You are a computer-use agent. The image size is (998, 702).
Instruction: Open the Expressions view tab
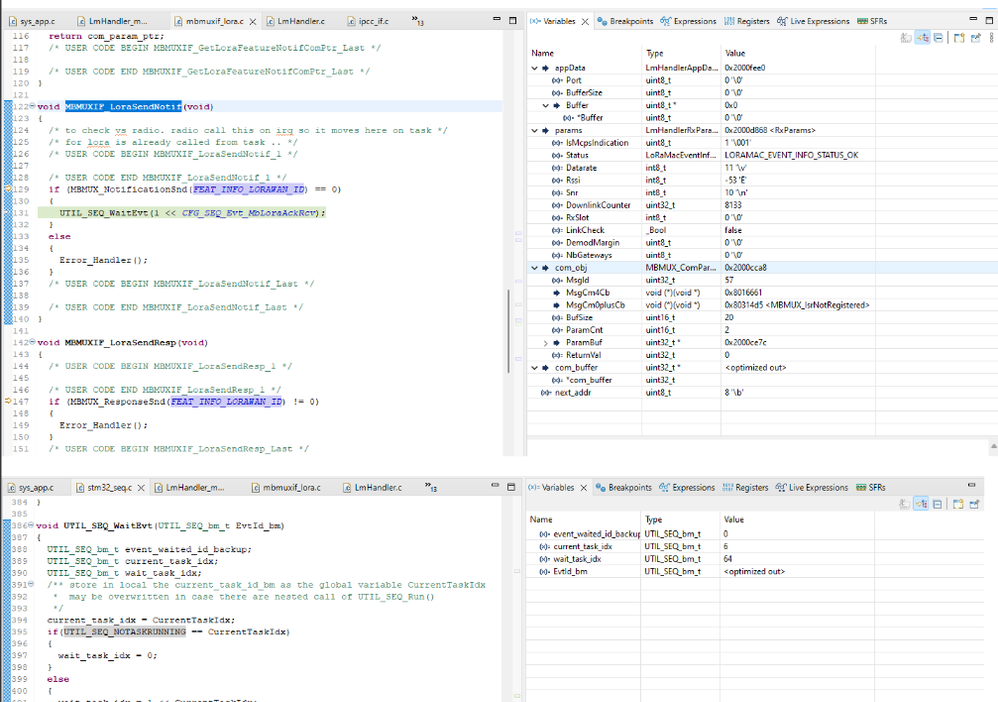tap(694, 20)
